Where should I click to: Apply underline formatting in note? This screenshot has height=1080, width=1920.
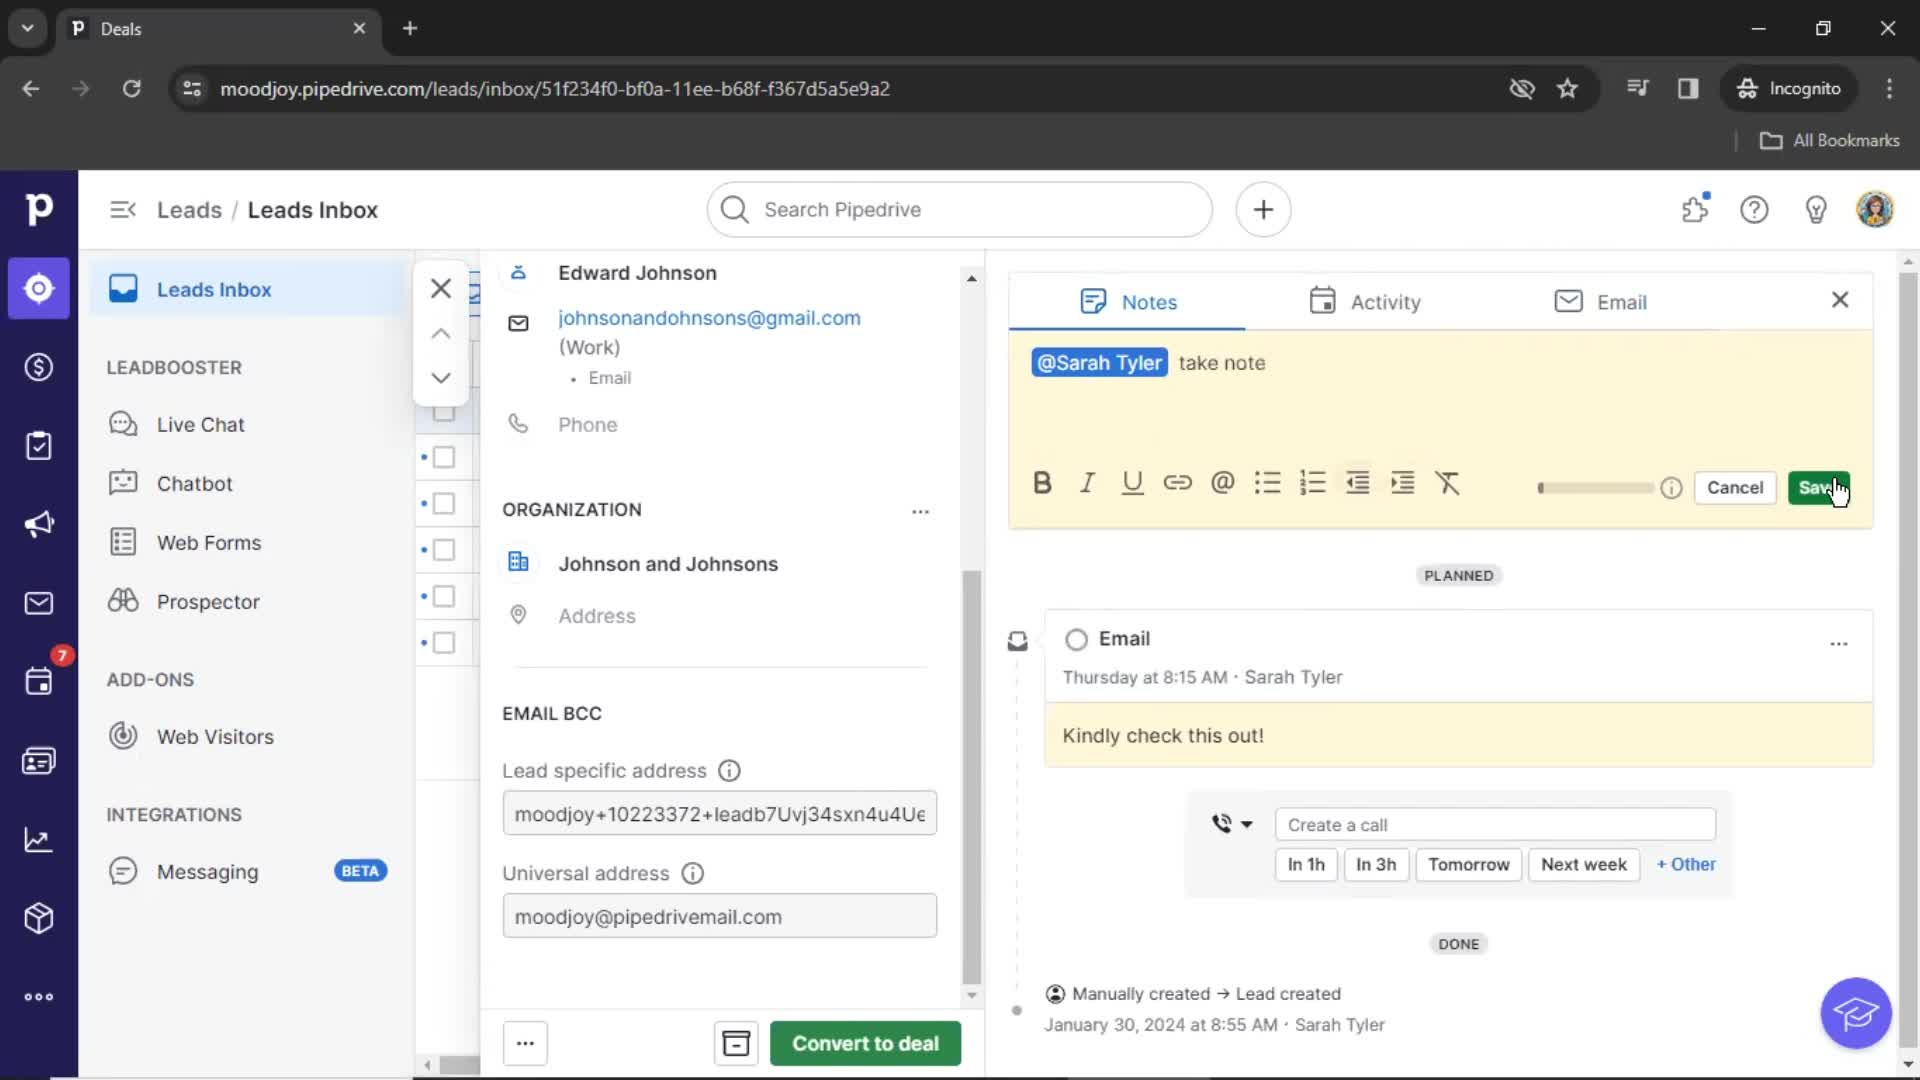(x=1132, y=483)
